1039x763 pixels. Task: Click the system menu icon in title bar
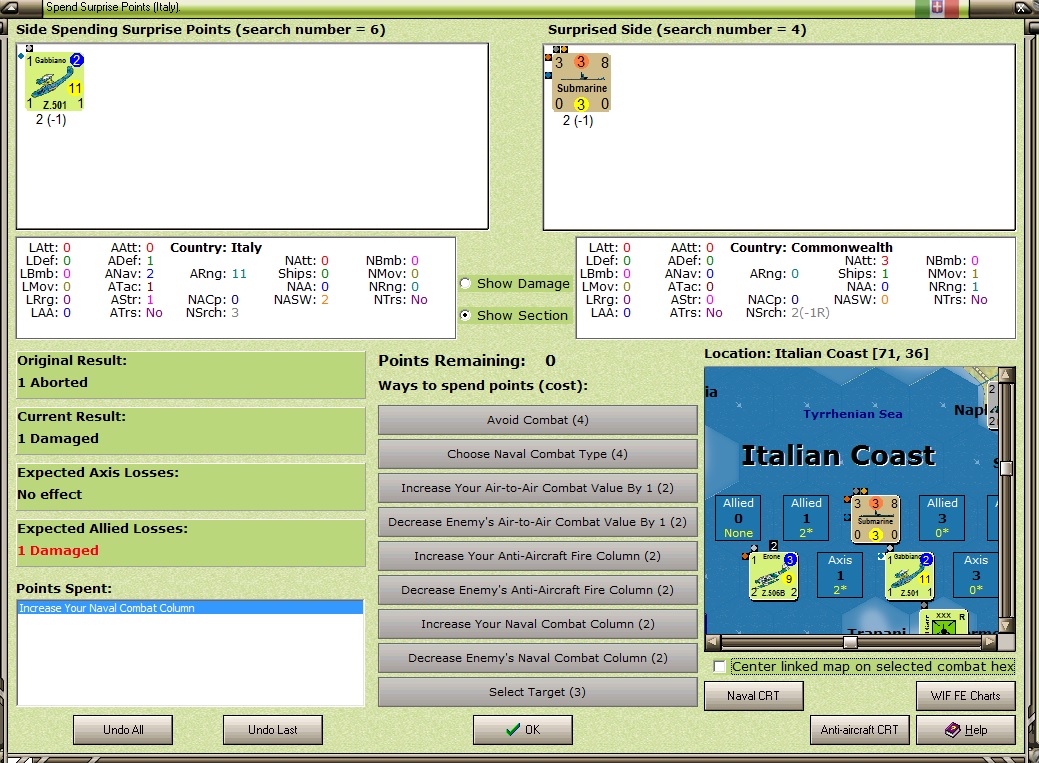coord(10,8)
